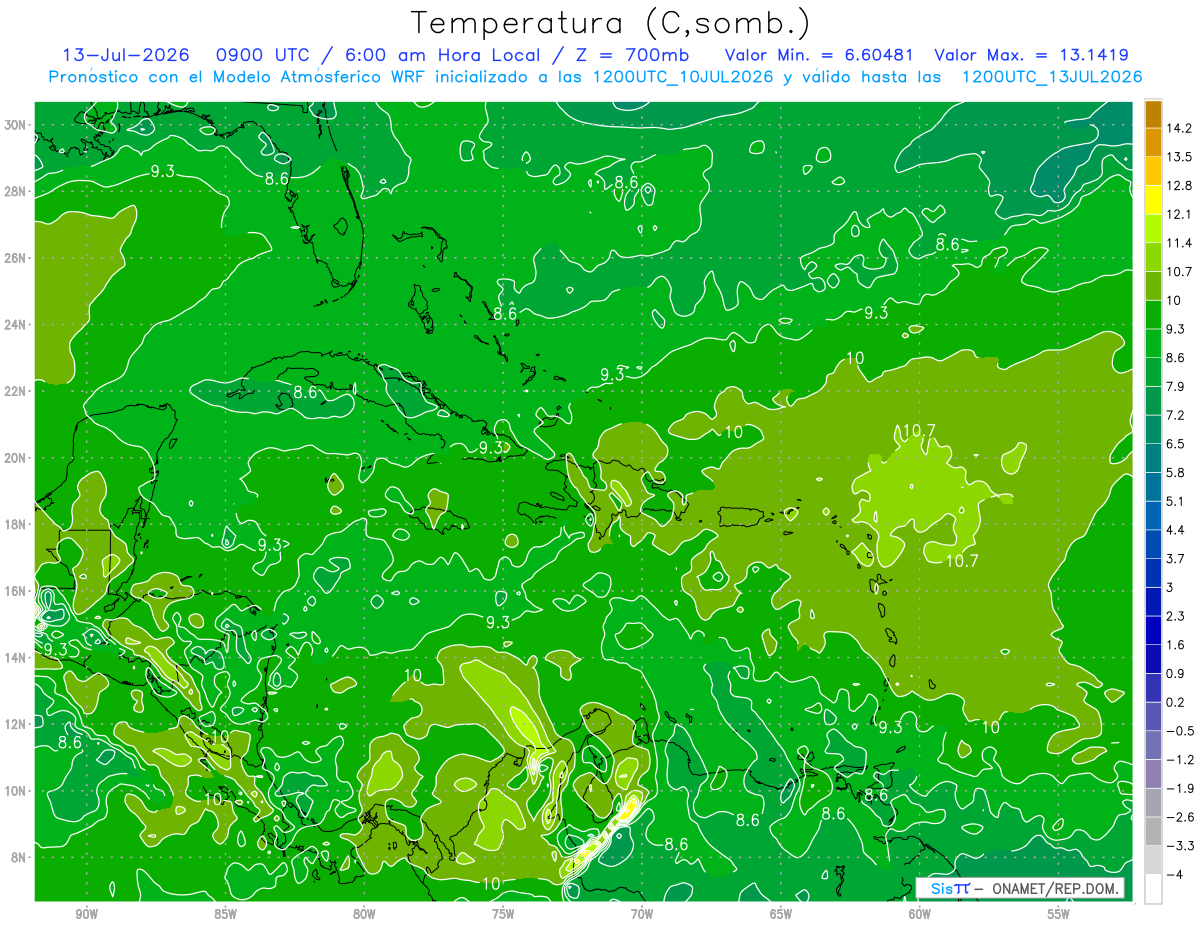The height and width of the screenshot is (927, 1200).
Task: Click the color scale label '0.2'
Action: tap(1176, 702)
